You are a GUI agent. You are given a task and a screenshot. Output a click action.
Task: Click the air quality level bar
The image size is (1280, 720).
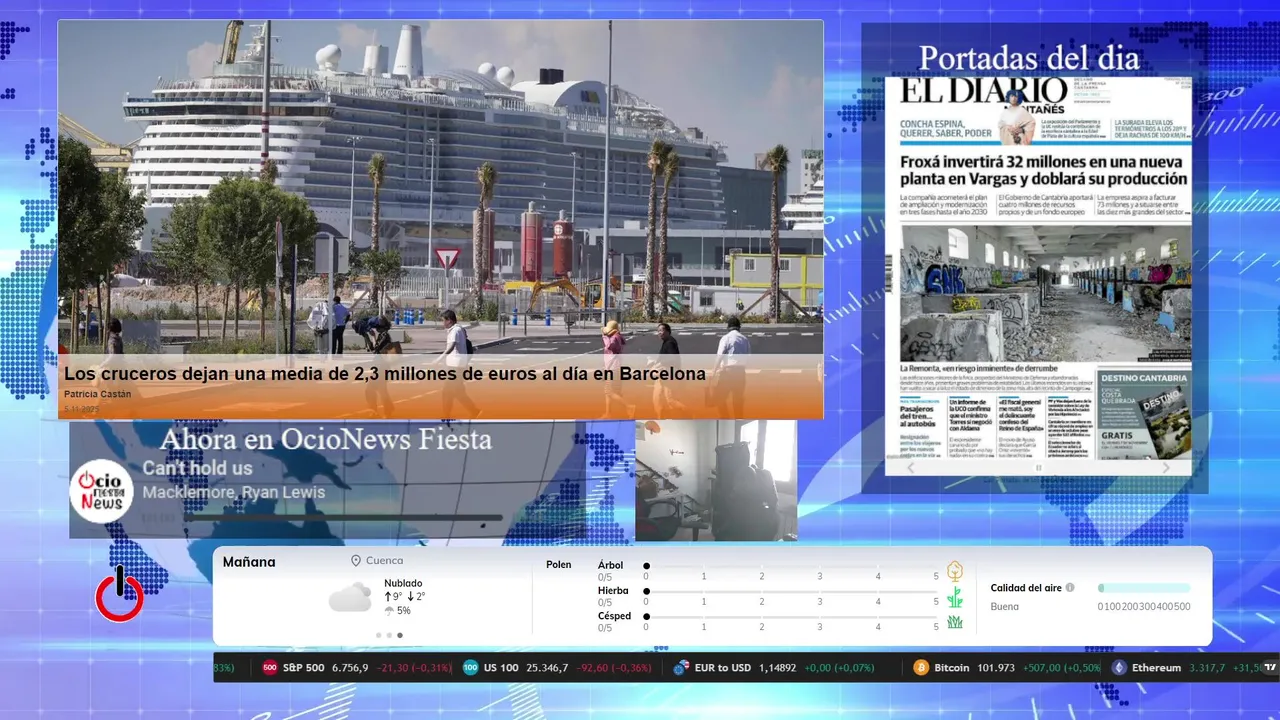click(x=1144, y=588)
